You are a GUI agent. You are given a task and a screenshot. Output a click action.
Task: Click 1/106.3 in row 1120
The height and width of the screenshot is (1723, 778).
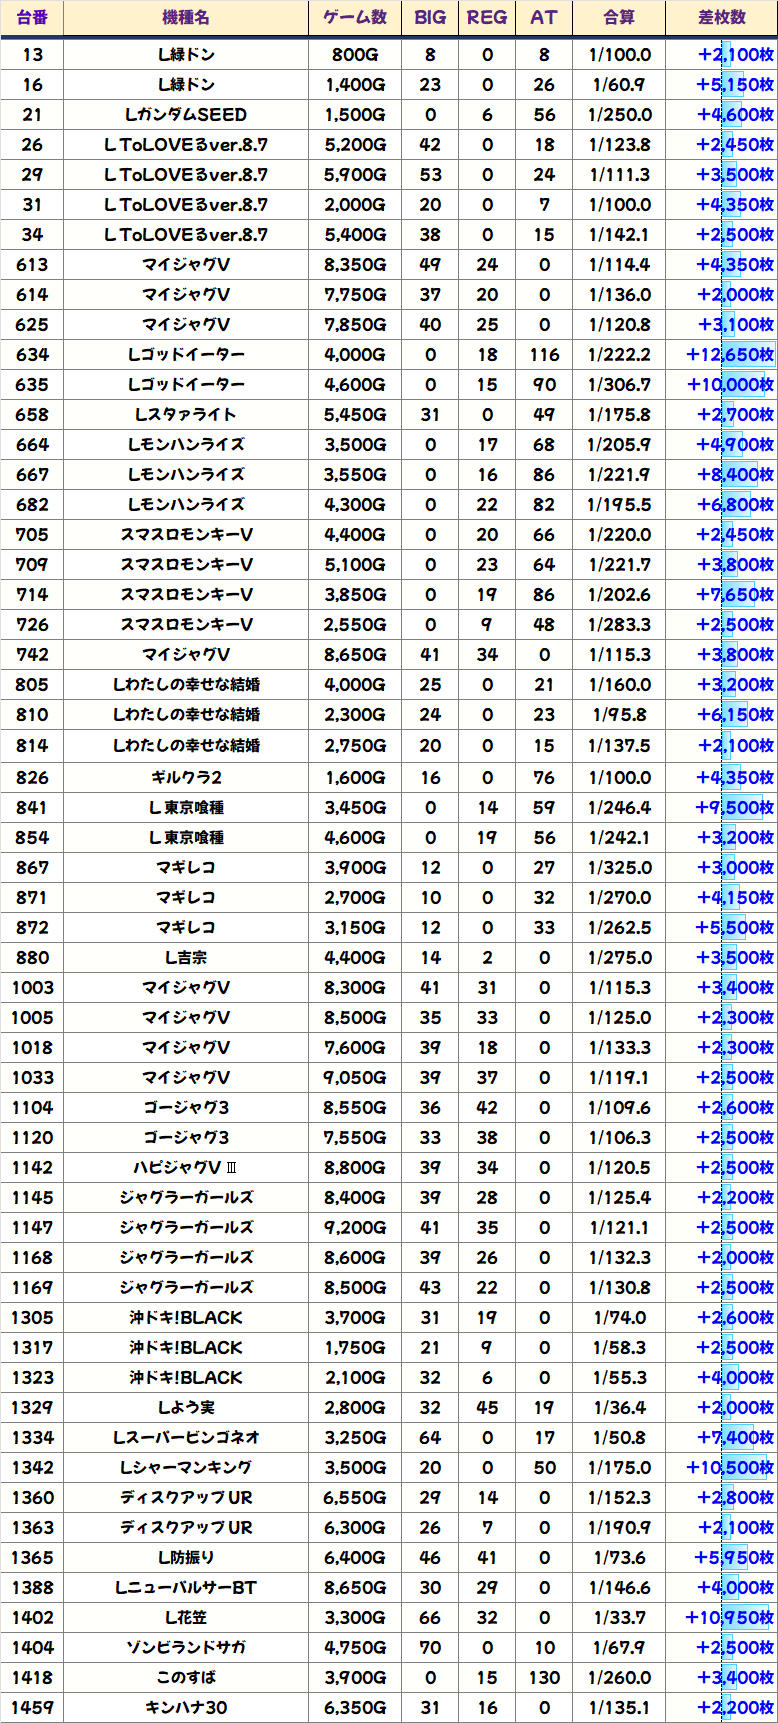[620, 1138]
